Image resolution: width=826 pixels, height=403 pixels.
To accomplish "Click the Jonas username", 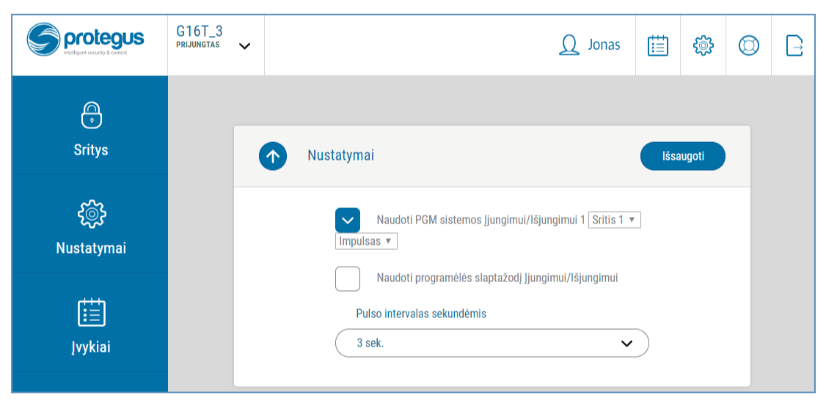I will [604, 45].
